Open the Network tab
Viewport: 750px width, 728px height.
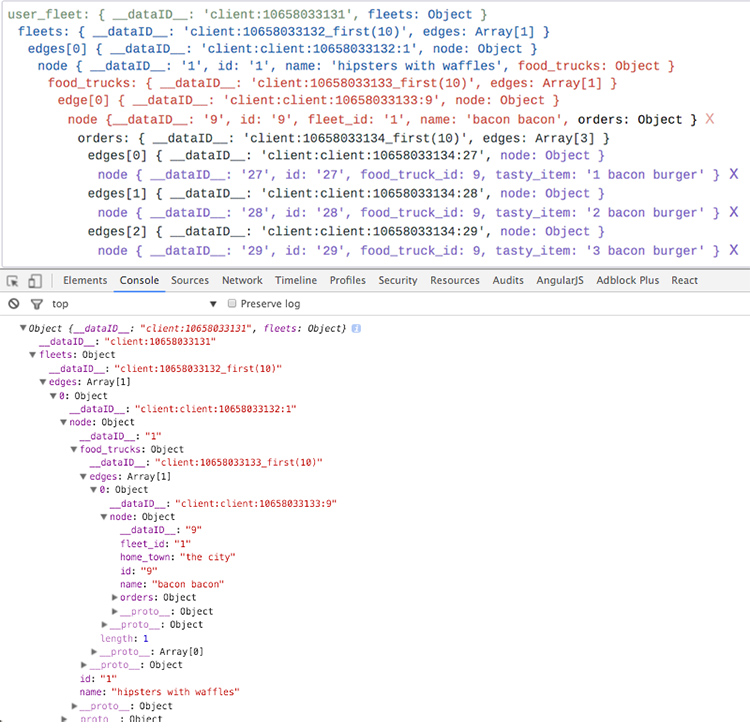[x=242, y=281]
